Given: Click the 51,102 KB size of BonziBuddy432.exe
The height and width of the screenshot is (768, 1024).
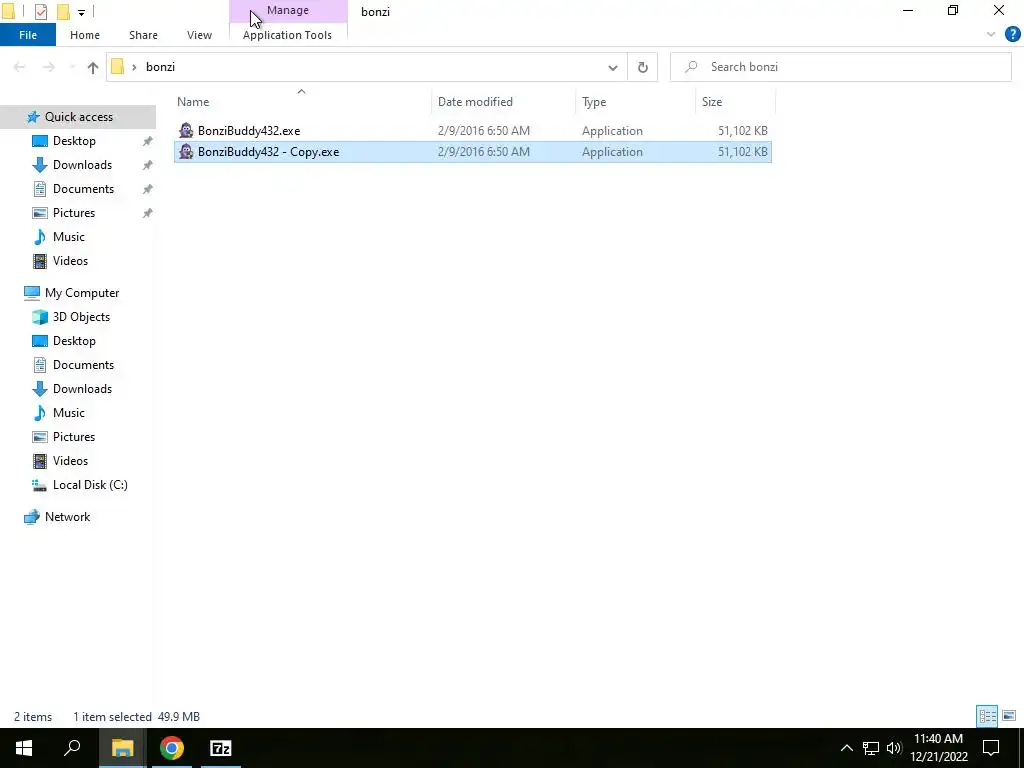Looking at the screenshot, I should (x=743, y=131).
